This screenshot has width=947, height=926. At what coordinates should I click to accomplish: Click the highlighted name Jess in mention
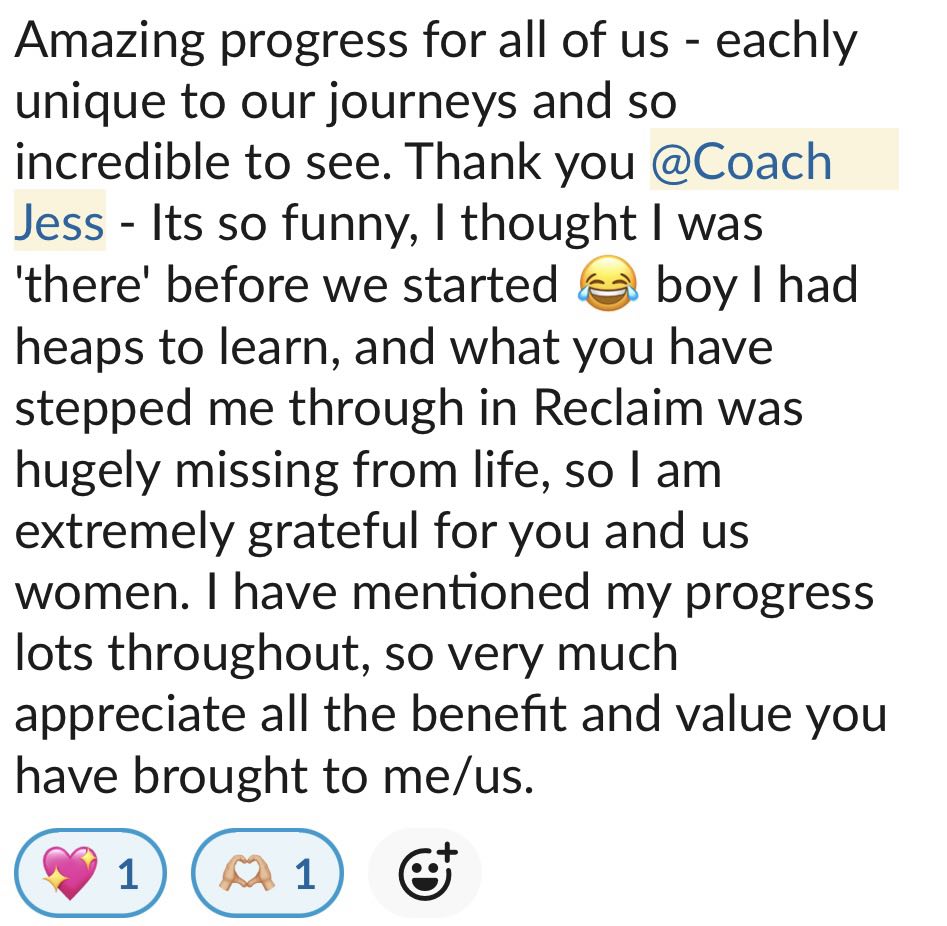59,222
